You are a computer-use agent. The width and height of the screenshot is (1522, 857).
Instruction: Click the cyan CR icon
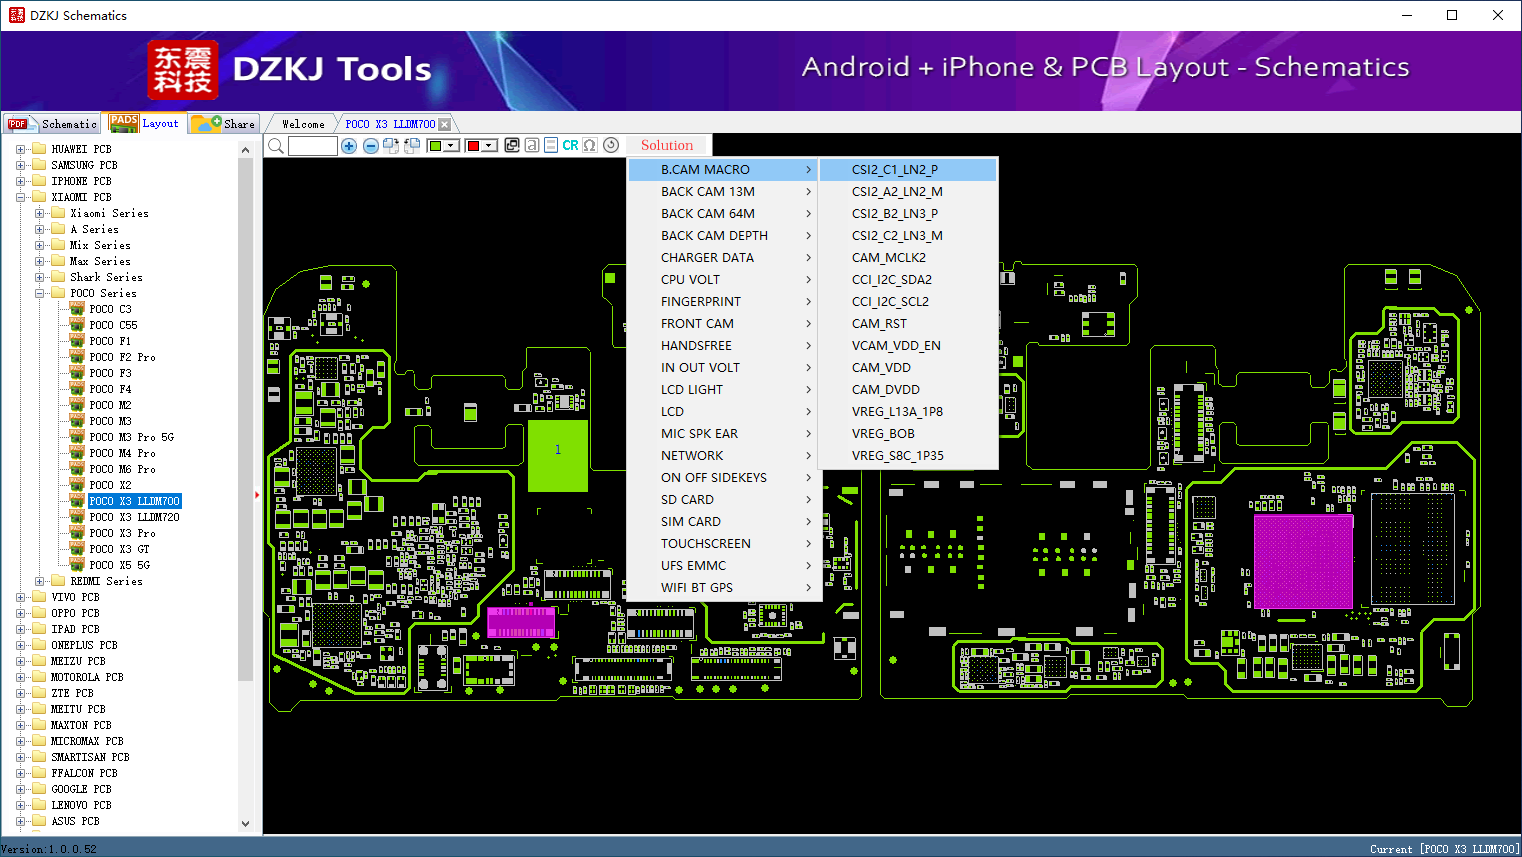click(x=570, y=145)
